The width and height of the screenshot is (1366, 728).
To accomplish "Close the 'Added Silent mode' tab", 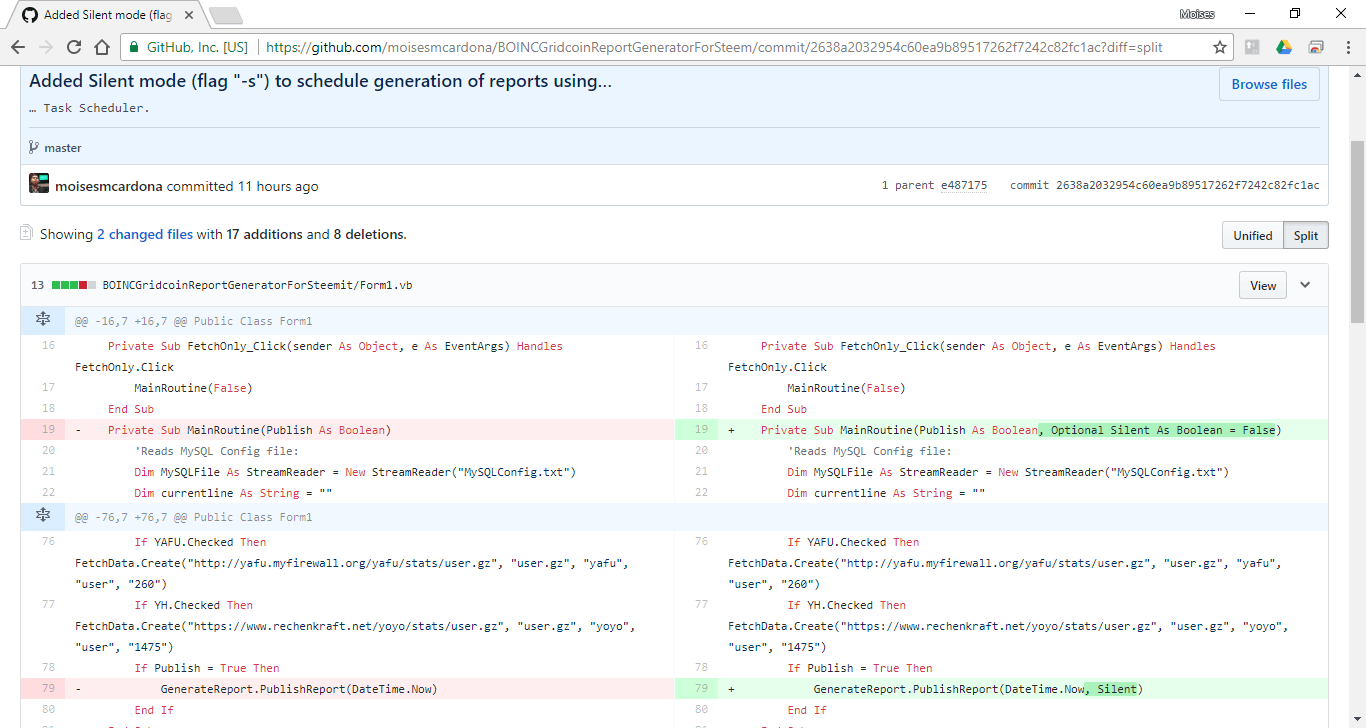I will pos(189,16).
